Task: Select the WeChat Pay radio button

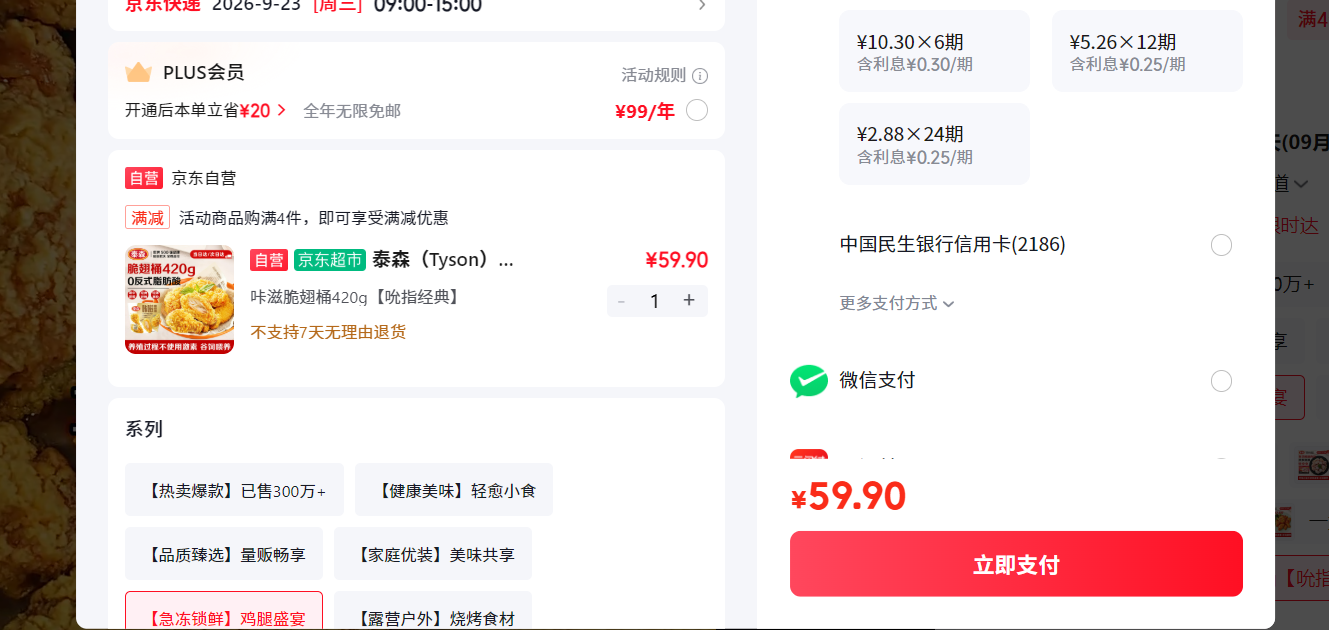Action: (1221, 381)
